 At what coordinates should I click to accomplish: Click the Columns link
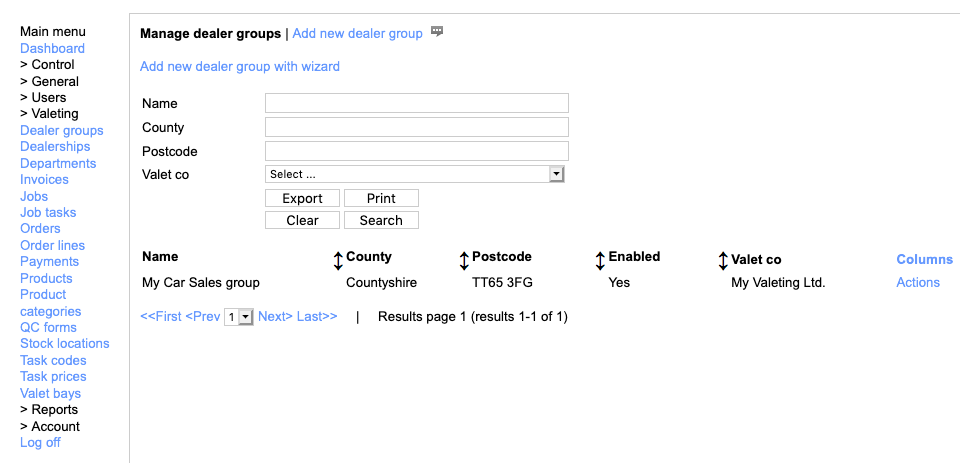(x=924, y=260)
